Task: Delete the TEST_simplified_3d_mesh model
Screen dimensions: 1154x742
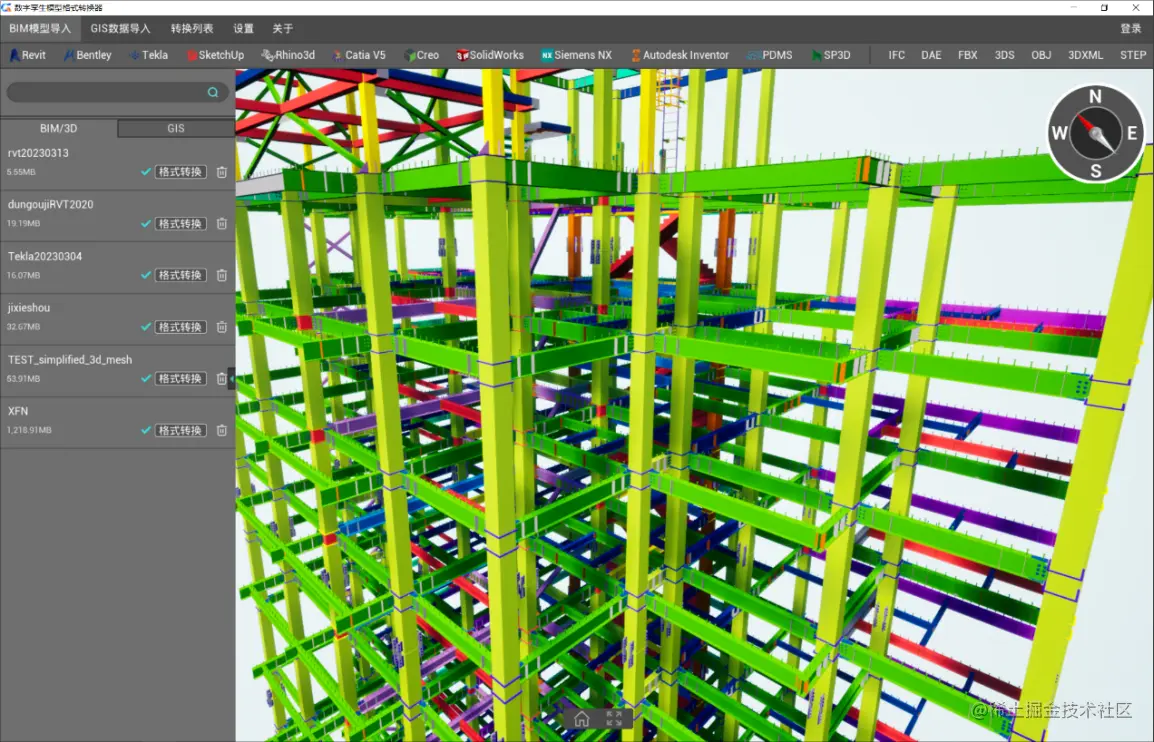Action: (x=222, y=378)
